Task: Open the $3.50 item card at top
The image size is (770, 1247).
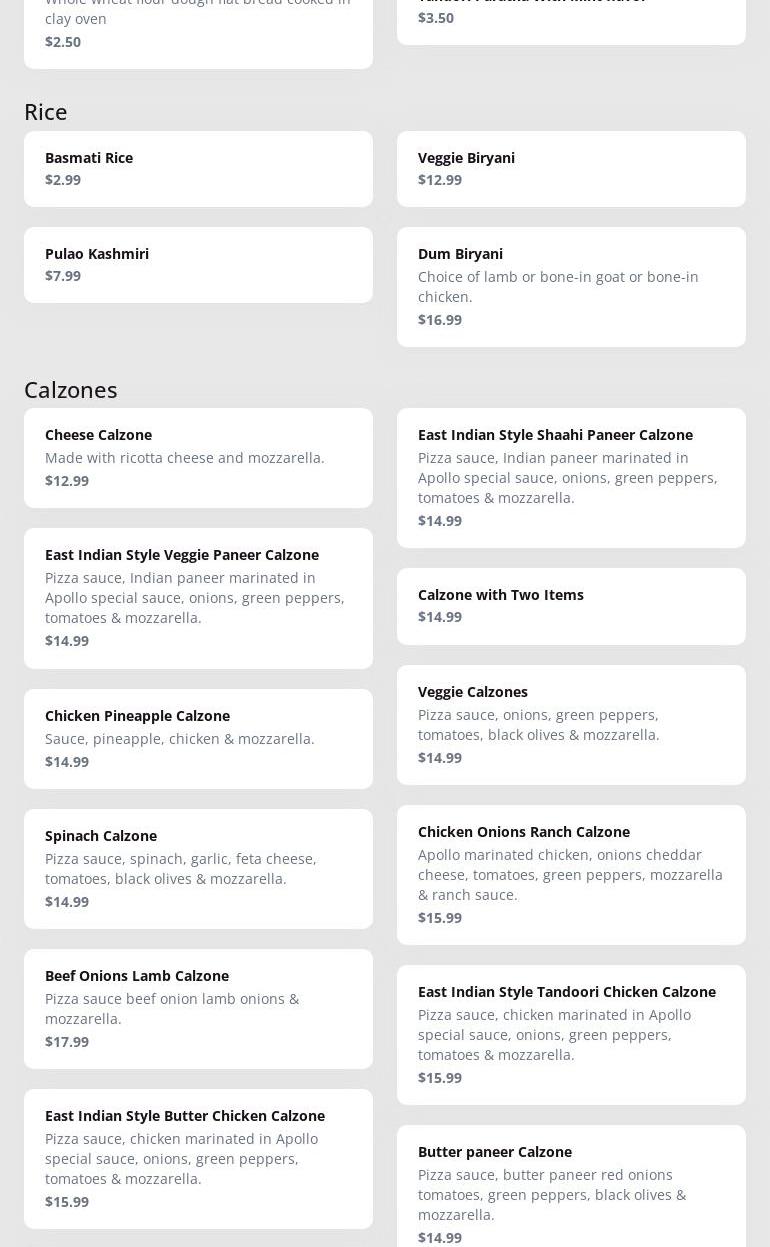Action: pyautogui.click(x=571, y=18)
